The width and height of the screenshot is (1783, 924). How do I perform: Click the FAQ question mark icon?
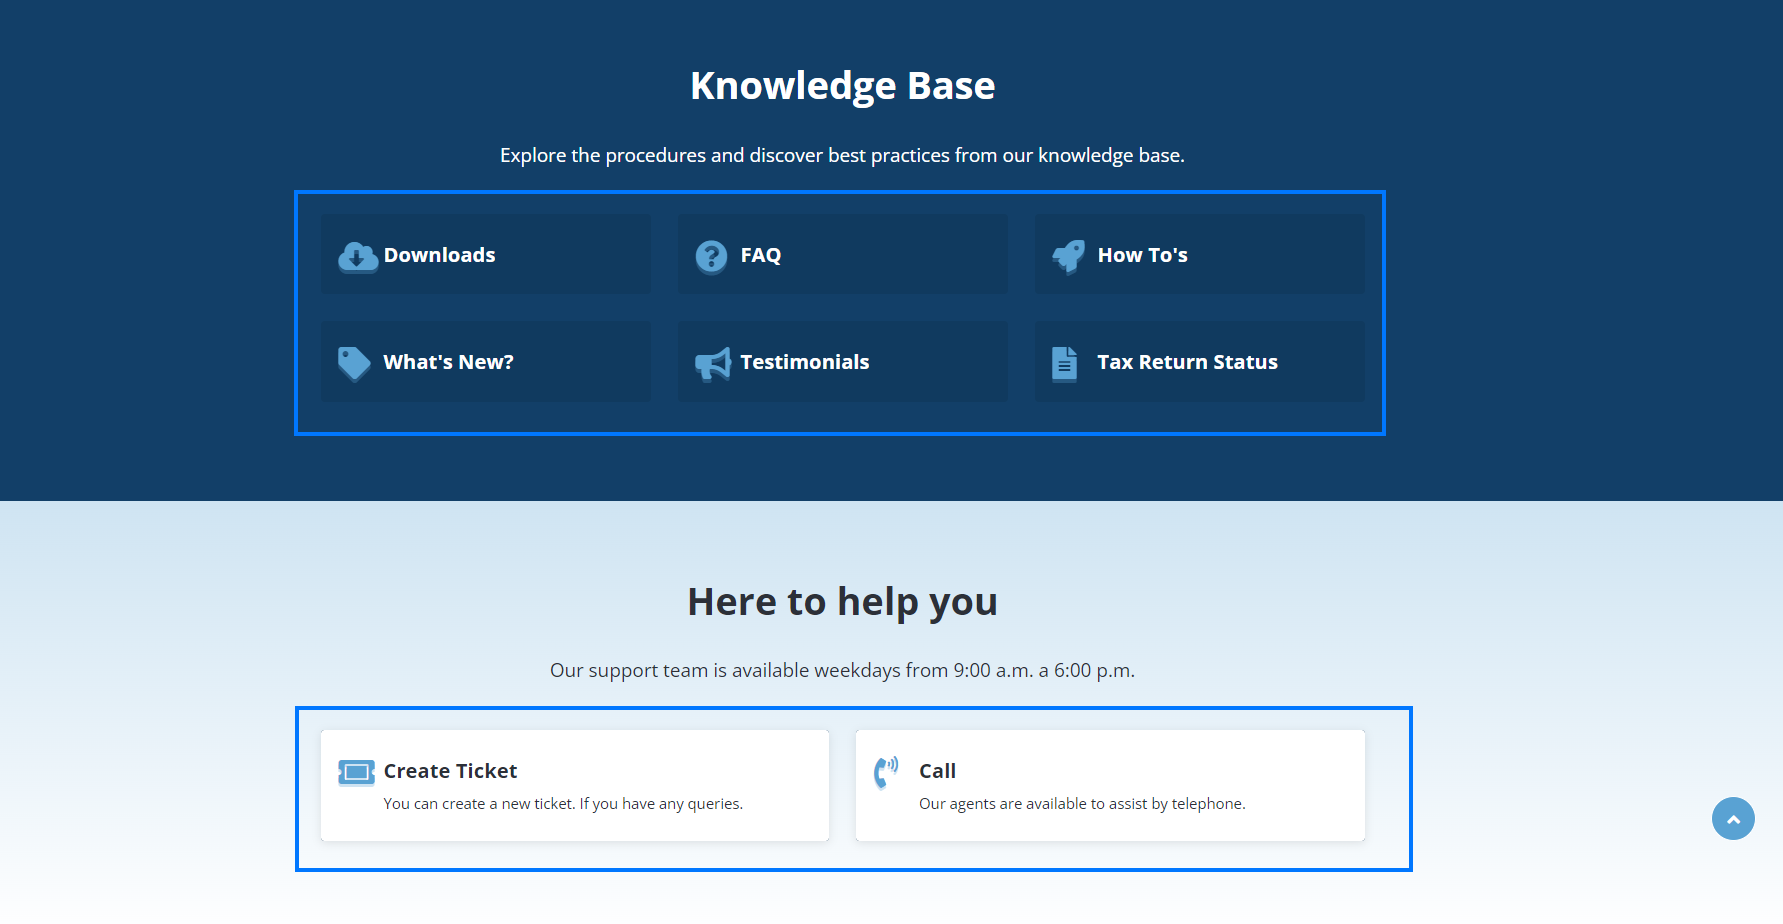pyautogui.click(x=711, y=257)
